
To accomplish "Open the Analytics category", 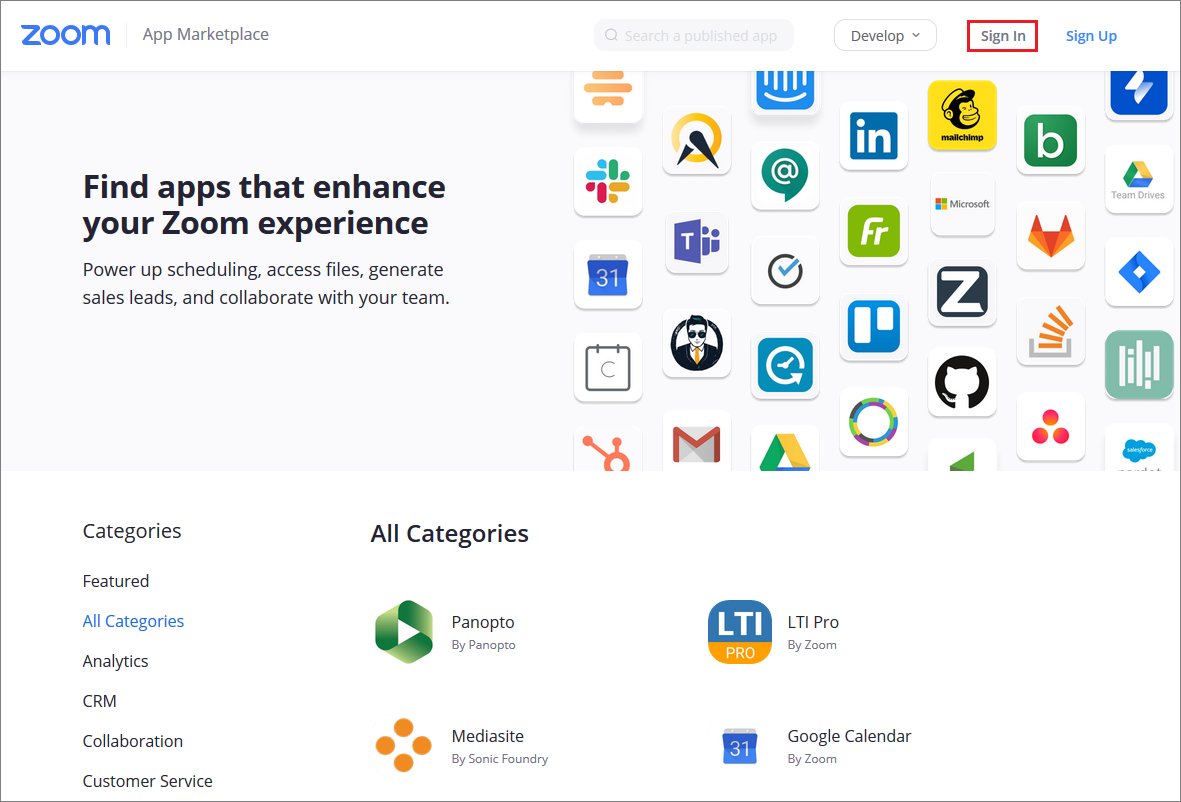I will [x=115, y=661].
